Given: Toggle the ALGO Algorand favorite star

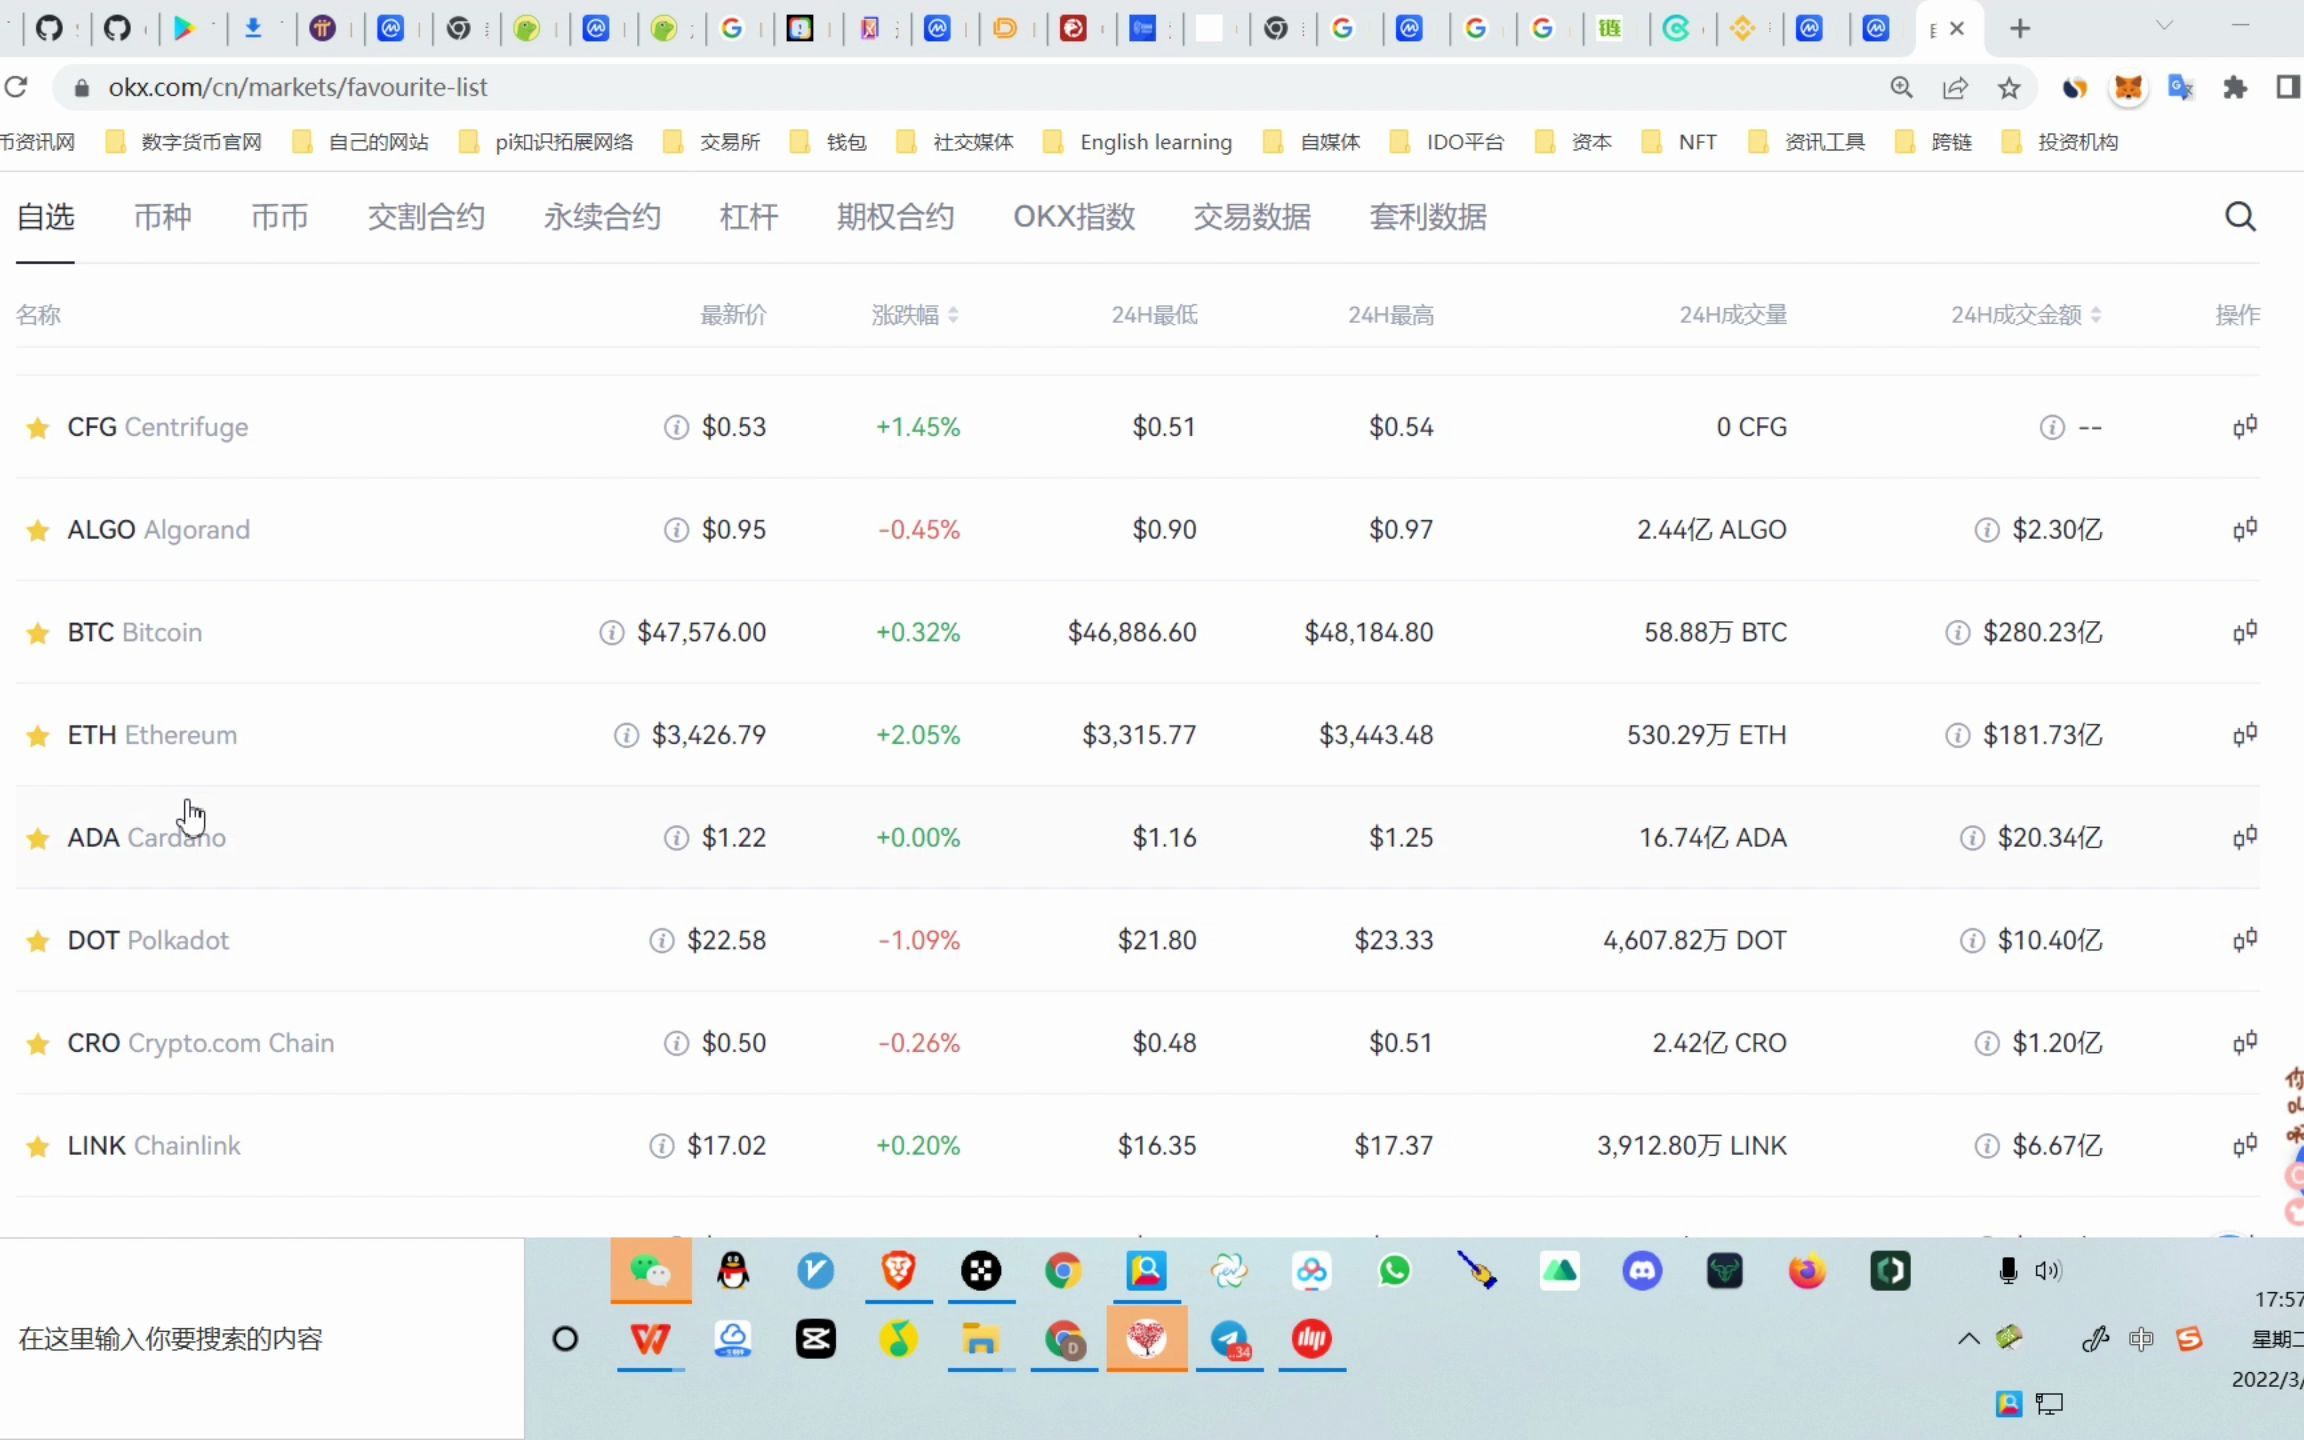Looking at the screenshot, I should tap(38, 530).
